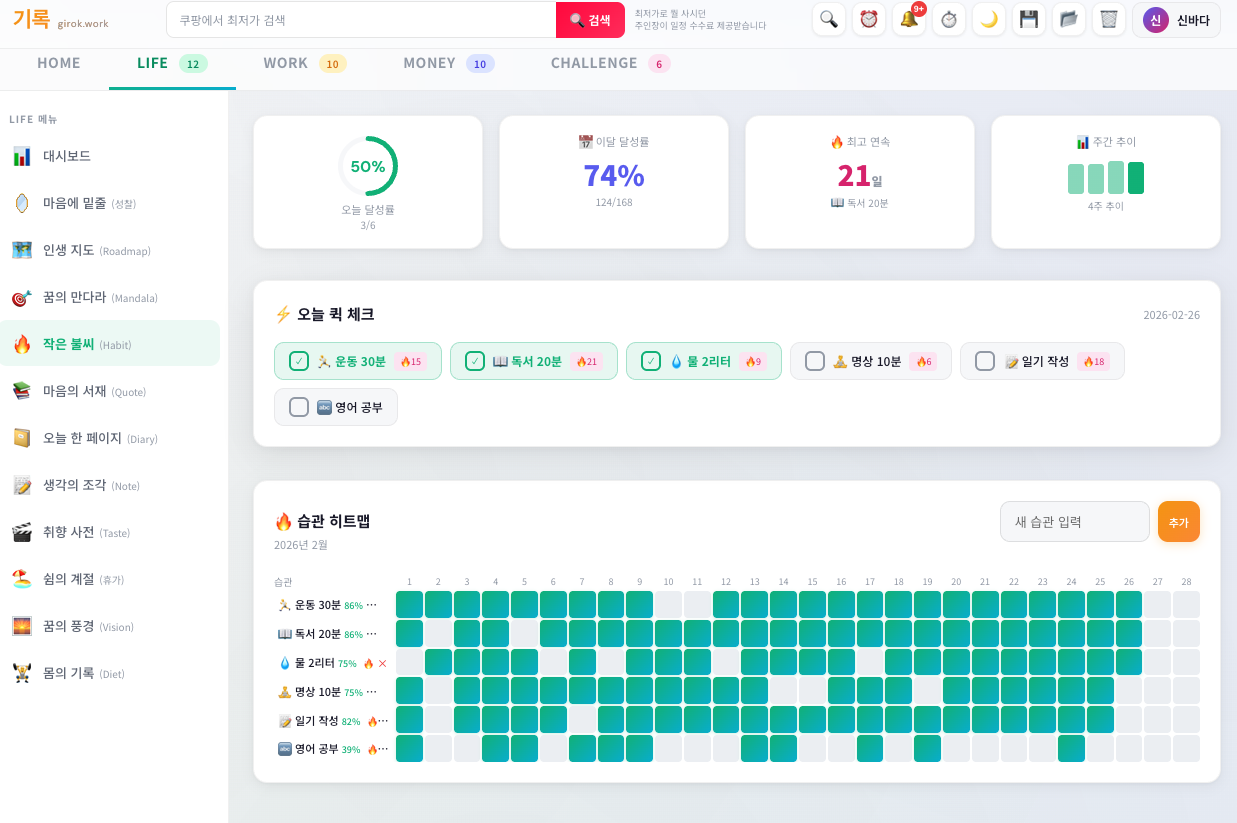
Task: Switch to the CHALLENGE tab
Action: click(610, 64)
